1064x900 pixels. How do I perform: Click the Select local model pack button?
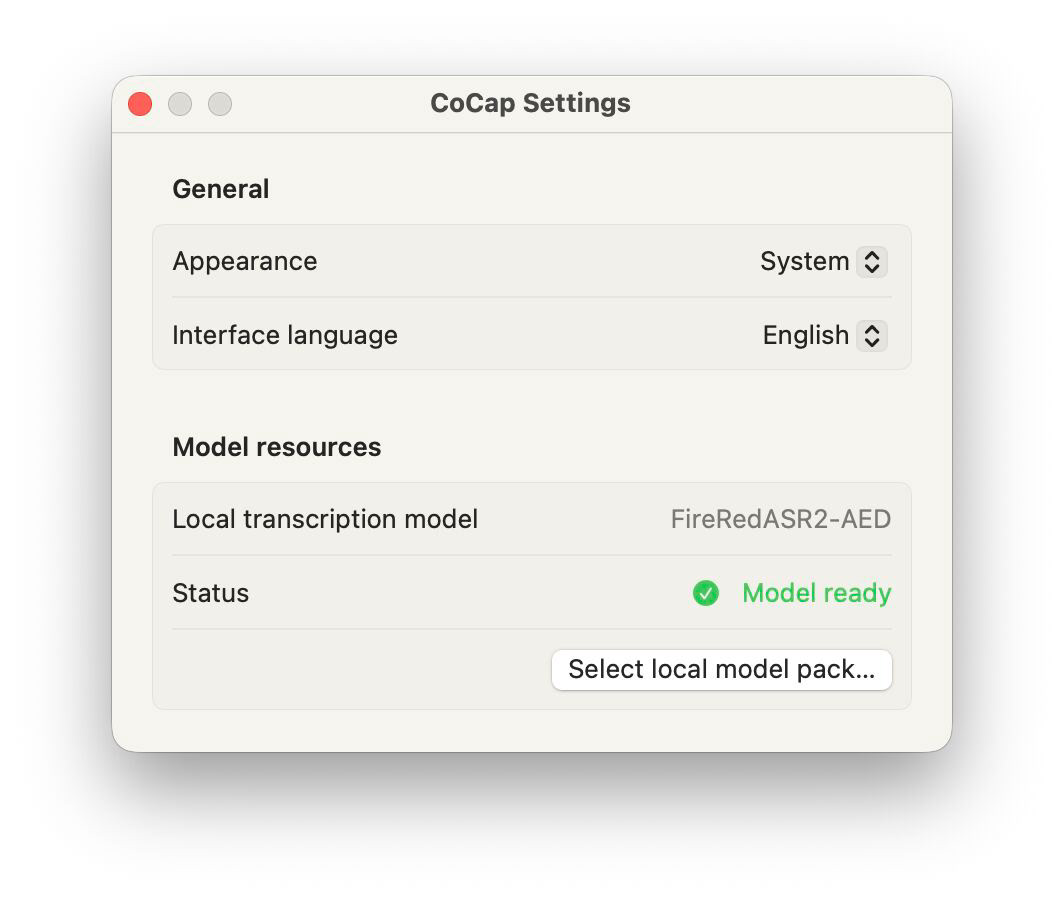tap(721, 669)
